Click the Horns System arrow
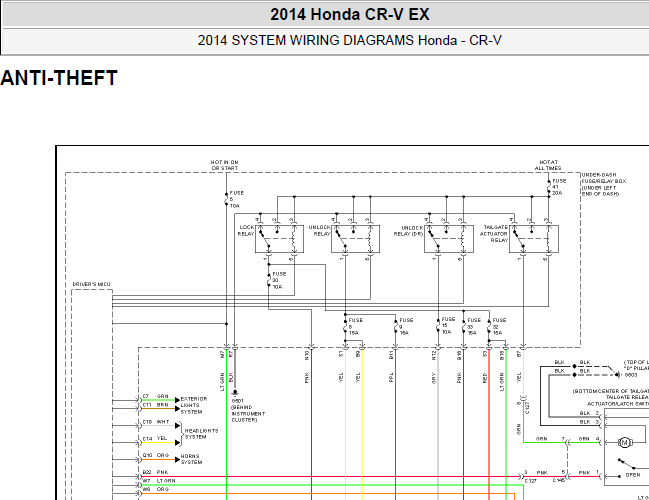649x500 pixels. (x=178, y=459)
